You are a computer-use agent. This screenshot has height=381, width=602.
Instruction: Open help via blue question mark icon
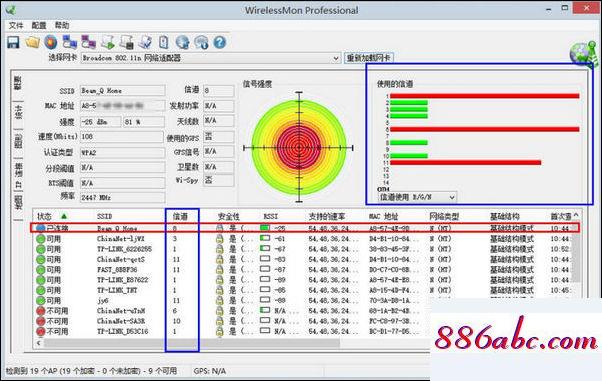[x=220, y=42]
